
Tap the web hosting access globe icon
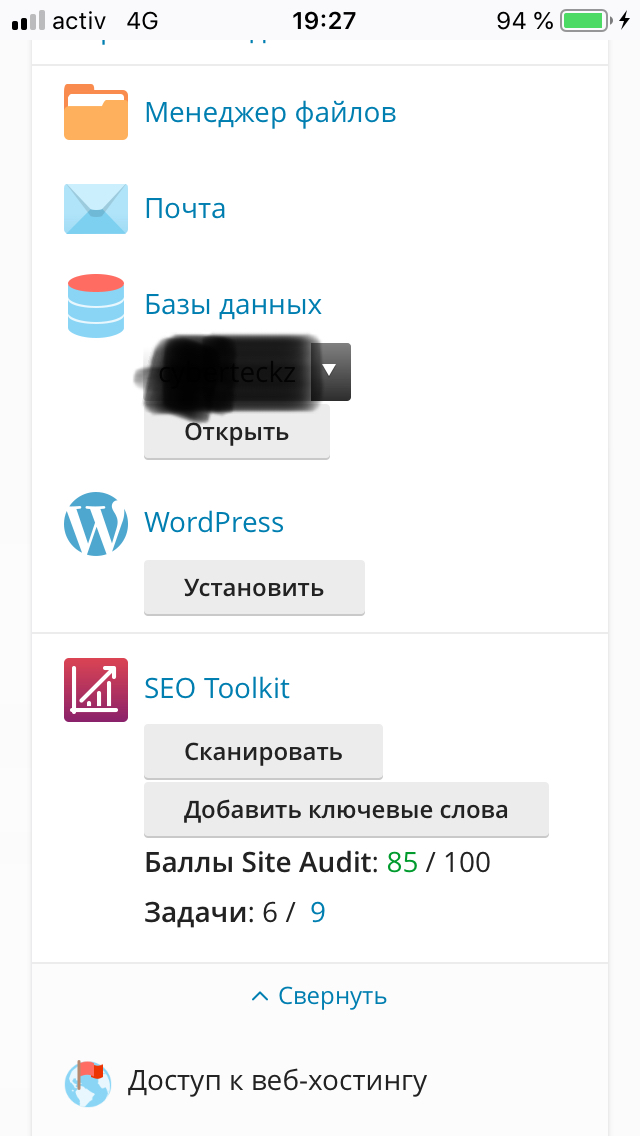(84, 1081)
